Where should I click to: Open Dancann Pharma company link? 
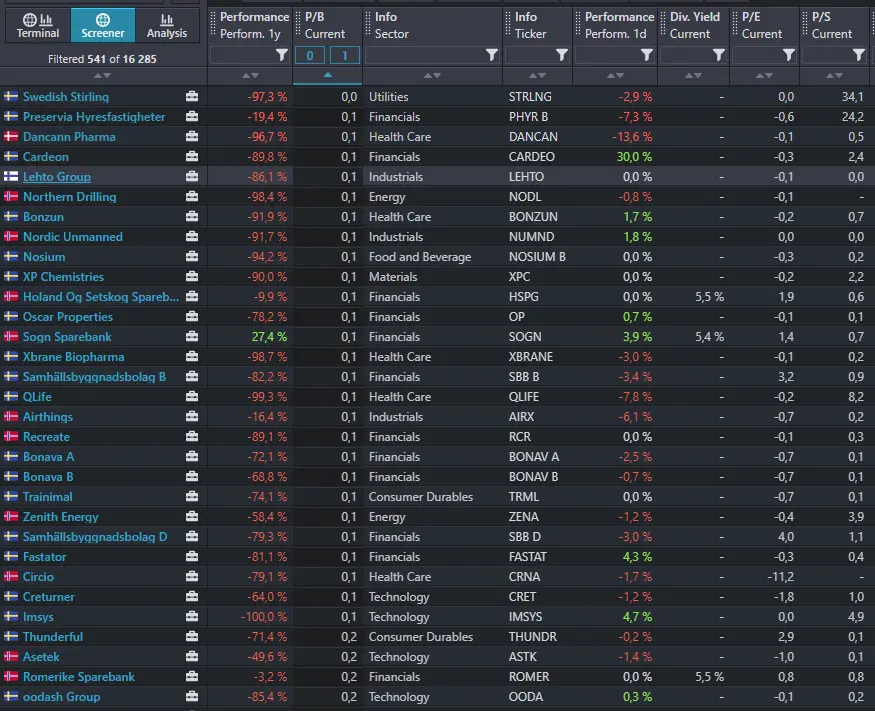pos(69,137)
